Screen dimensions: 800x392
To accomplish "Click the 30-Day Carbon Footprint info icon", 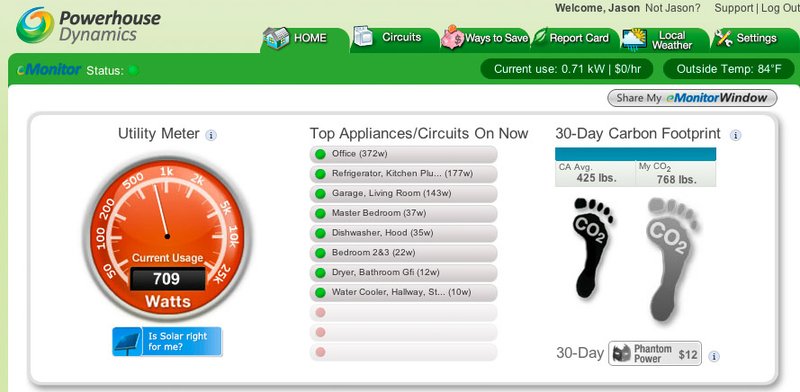I will 735,135.
